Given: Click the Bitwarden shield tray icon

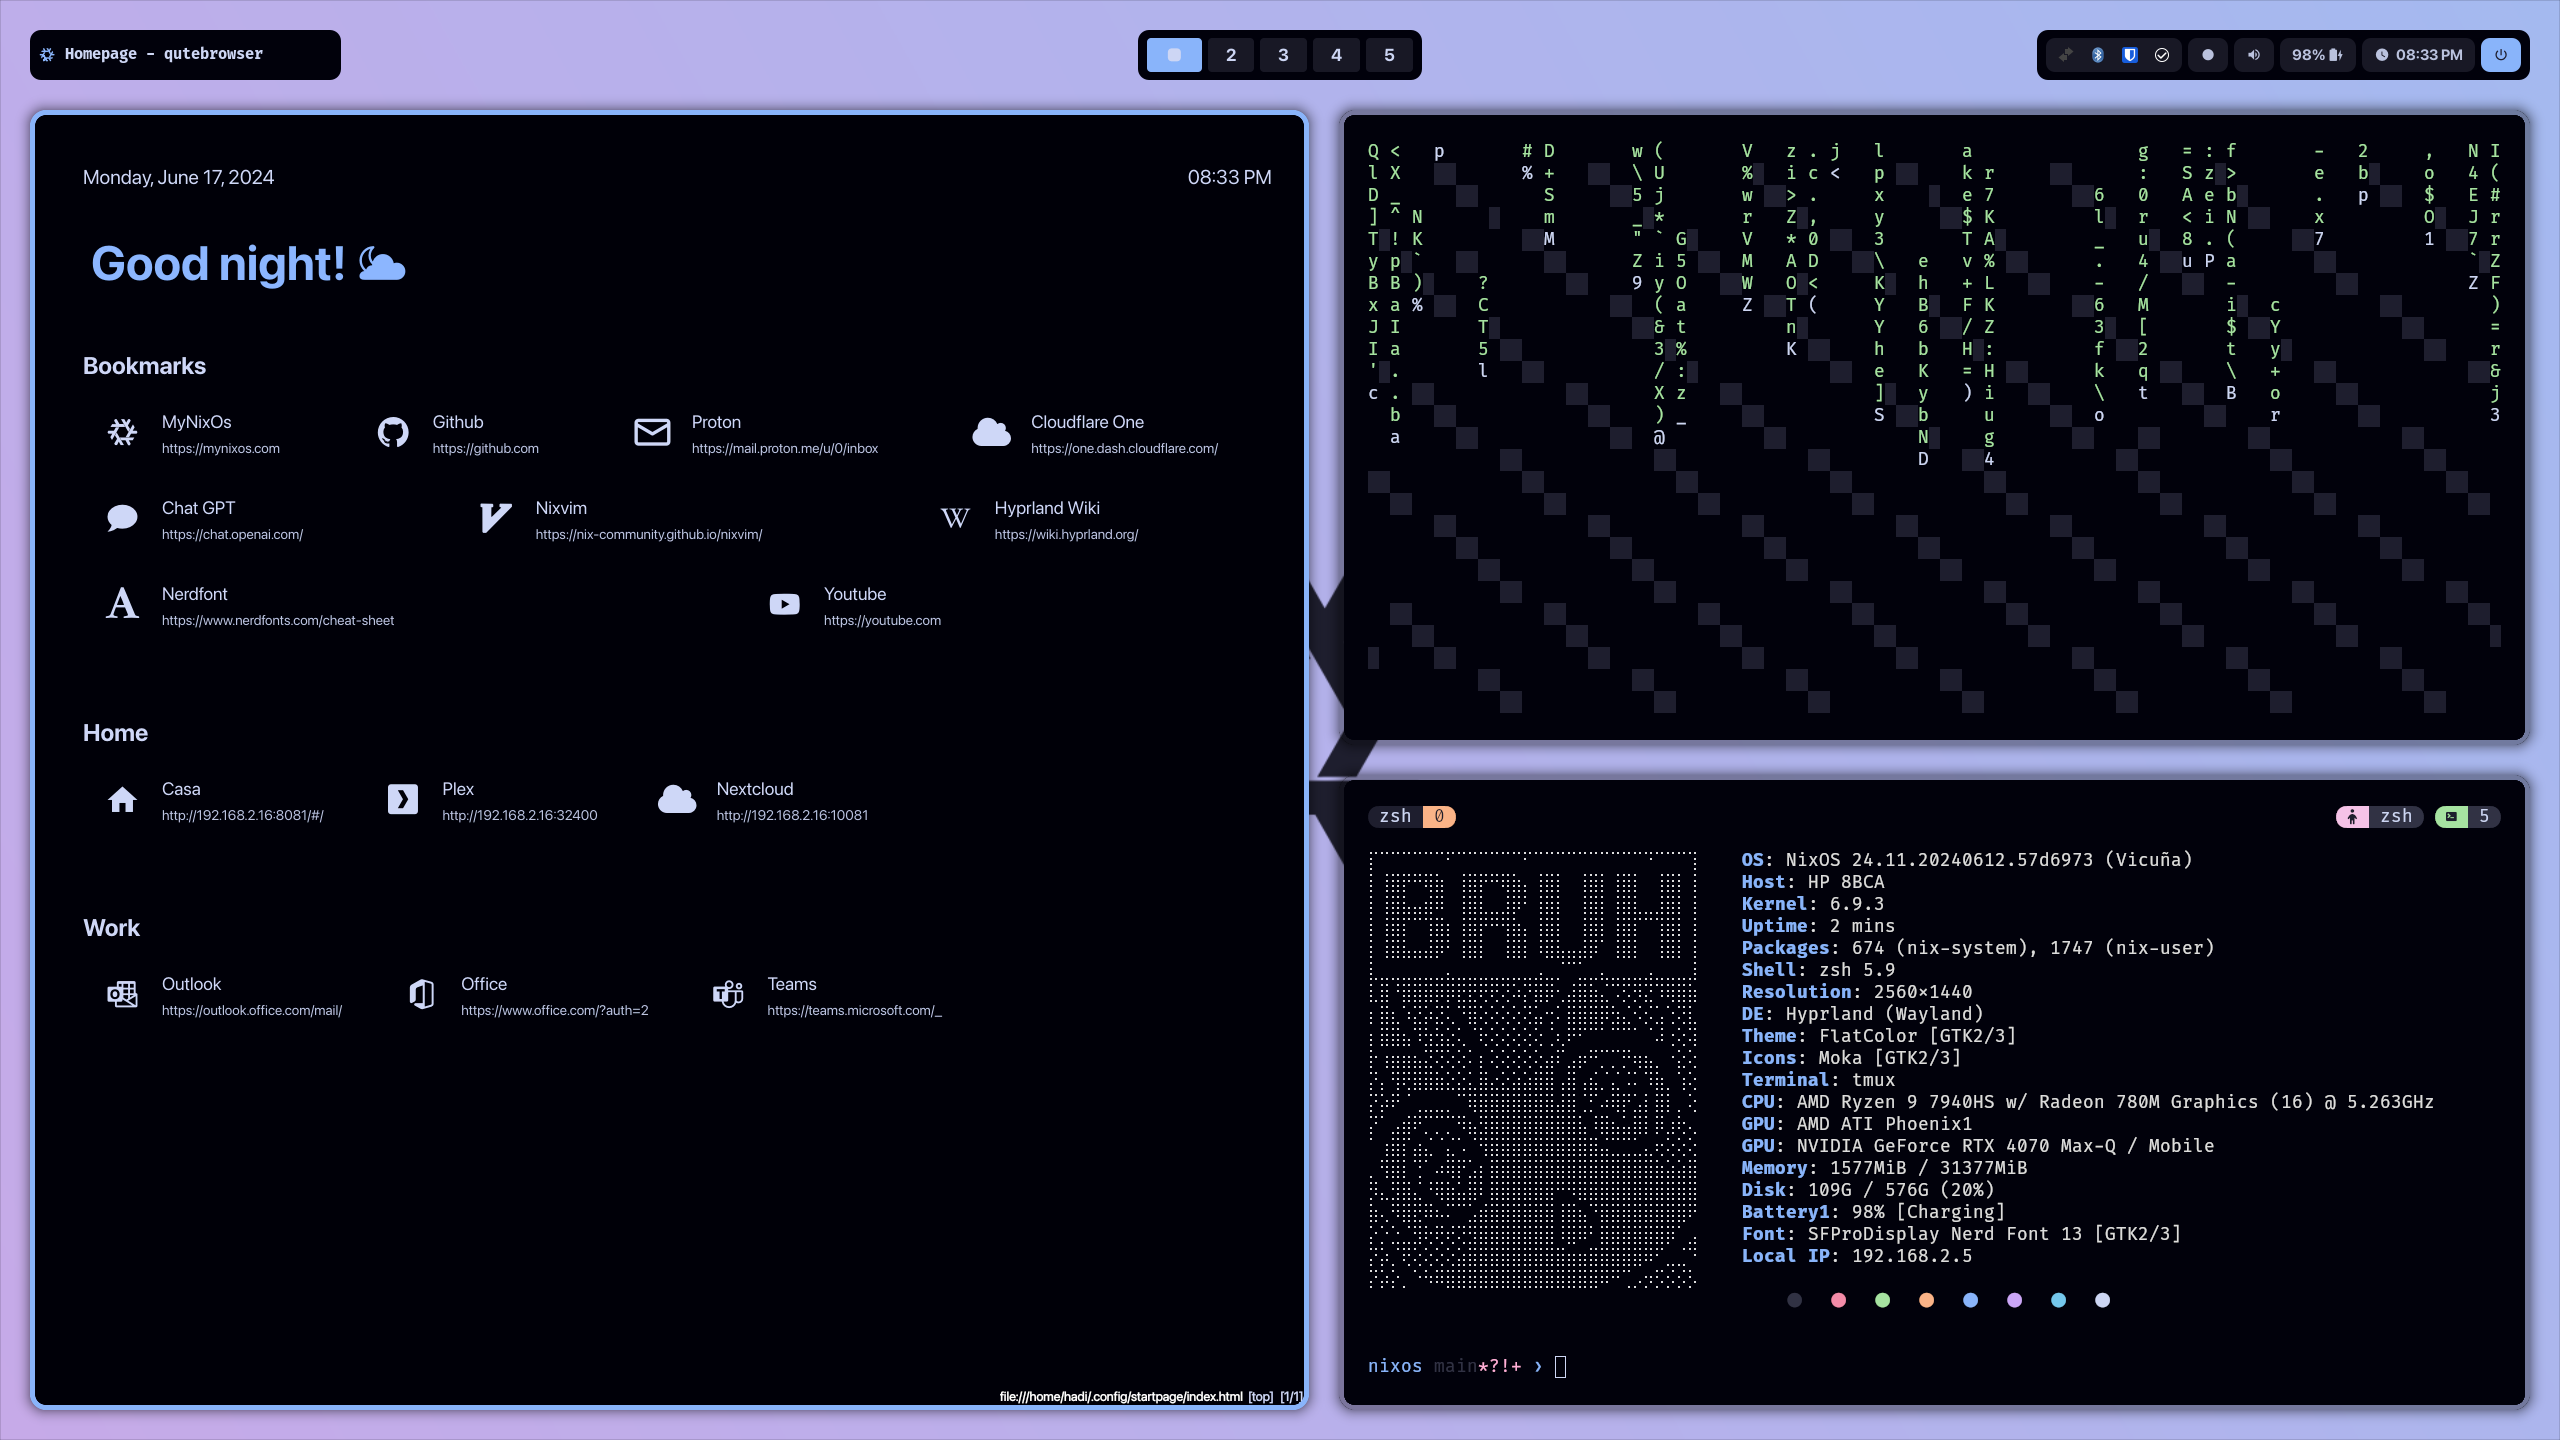Looking at the screenshot, I should pos(2130,55).
